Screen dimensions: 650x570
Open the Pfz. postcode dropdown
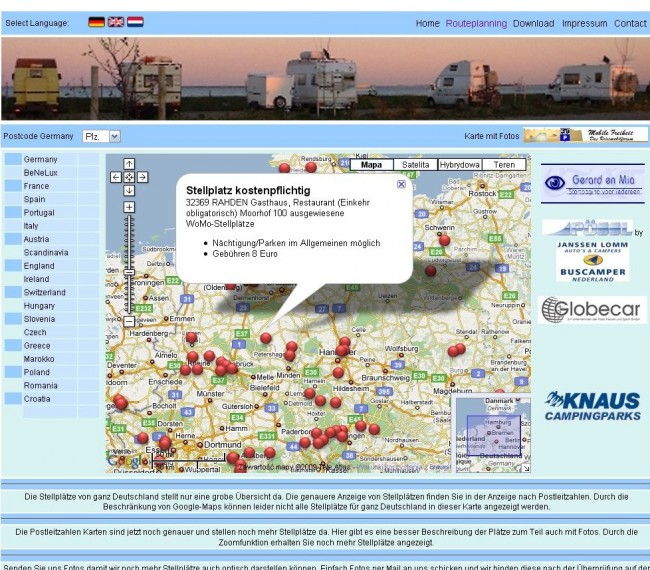(114, 136)
